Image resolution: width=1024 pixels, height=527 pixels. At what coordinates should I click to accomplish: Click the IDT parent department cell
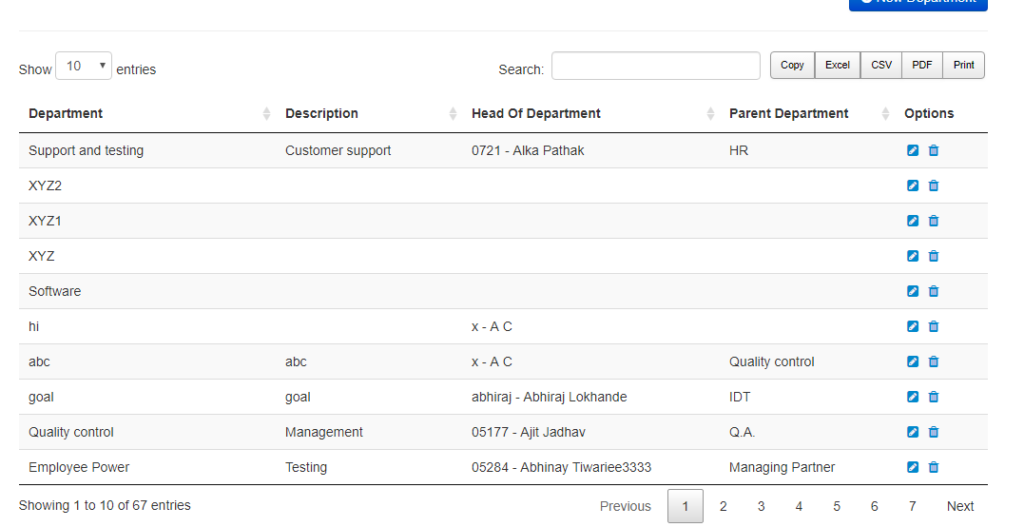click(x=740, y=397)
